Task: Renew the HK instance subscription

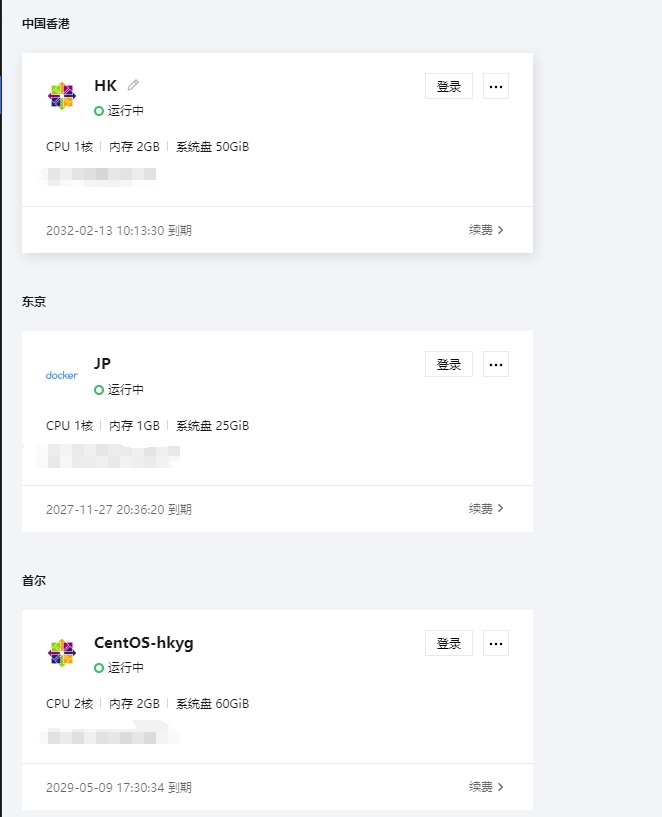Action: tap(486, 230)
